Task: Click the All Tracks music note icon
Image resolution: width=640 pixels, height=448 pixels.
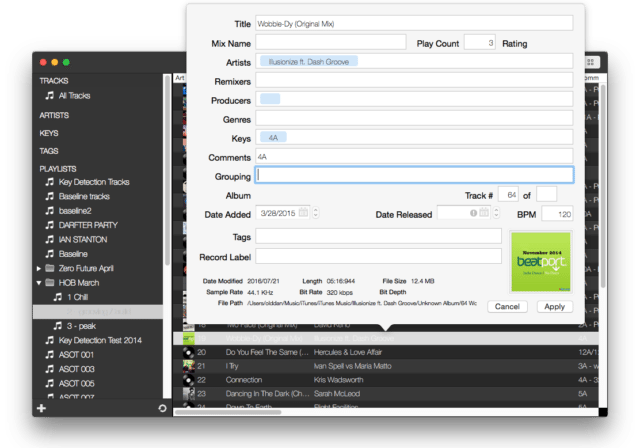Action: pos(49,95)
